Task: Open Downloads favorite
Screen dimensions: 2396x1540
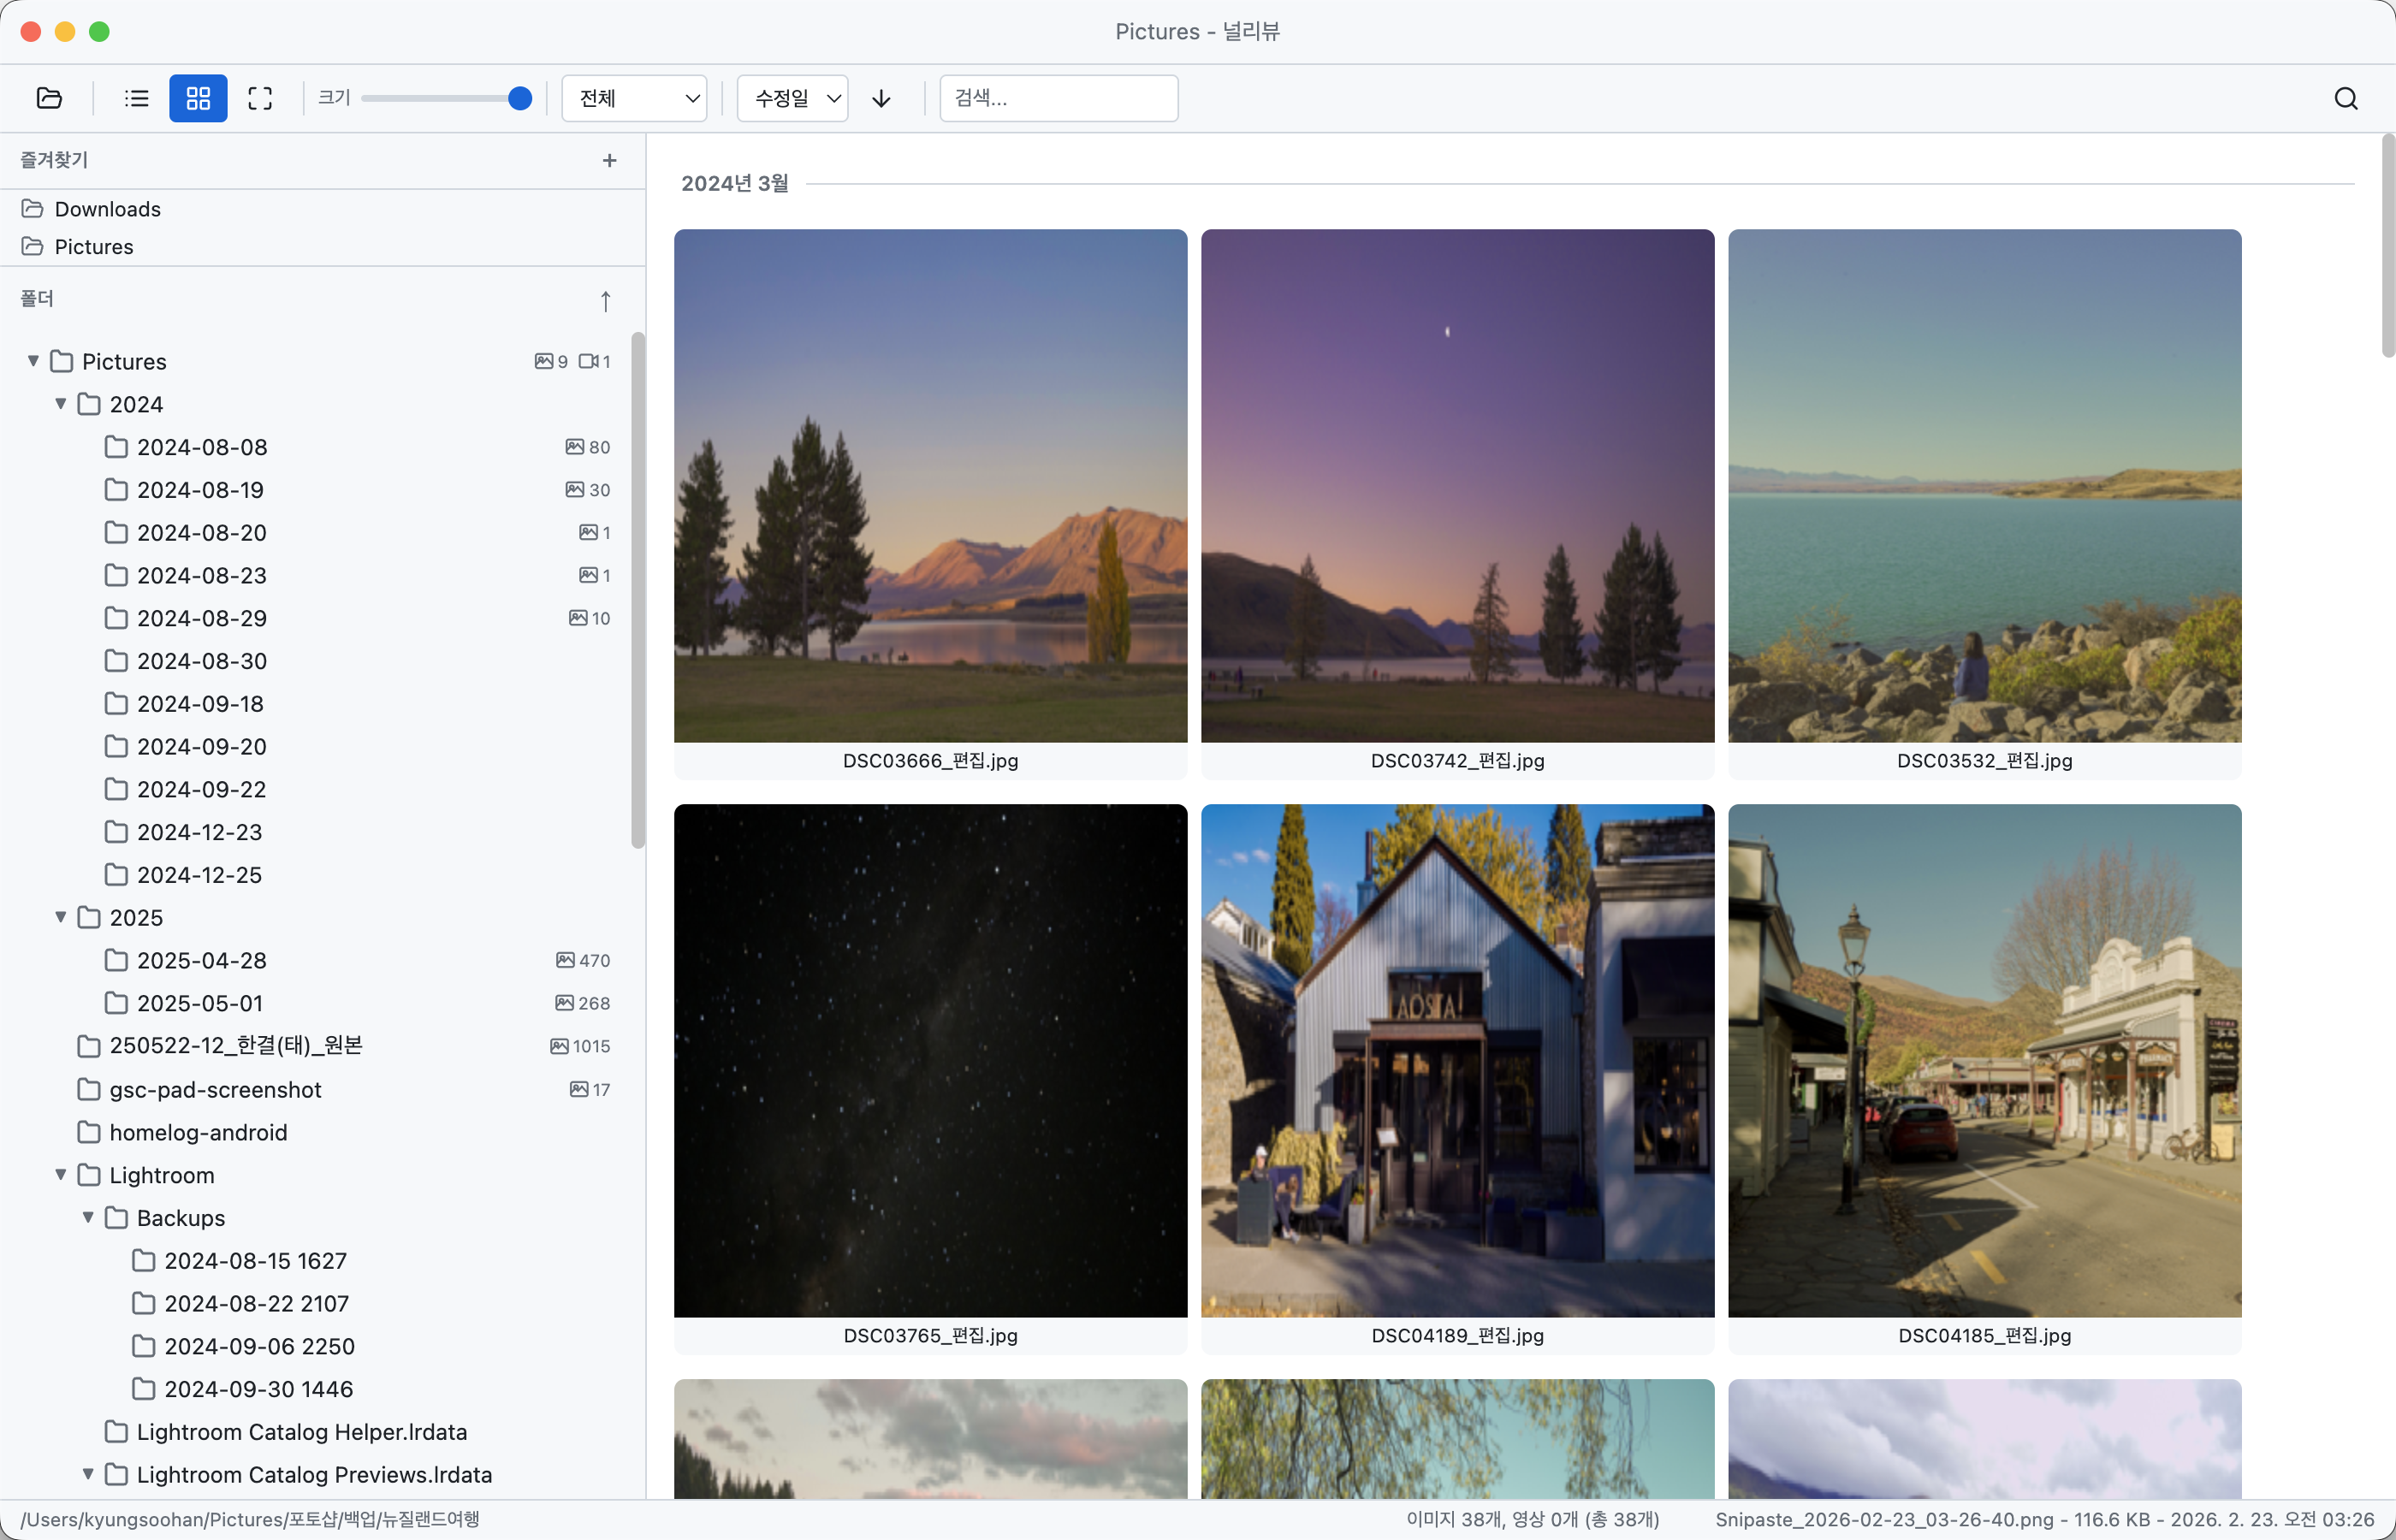Action: [107, 209]
